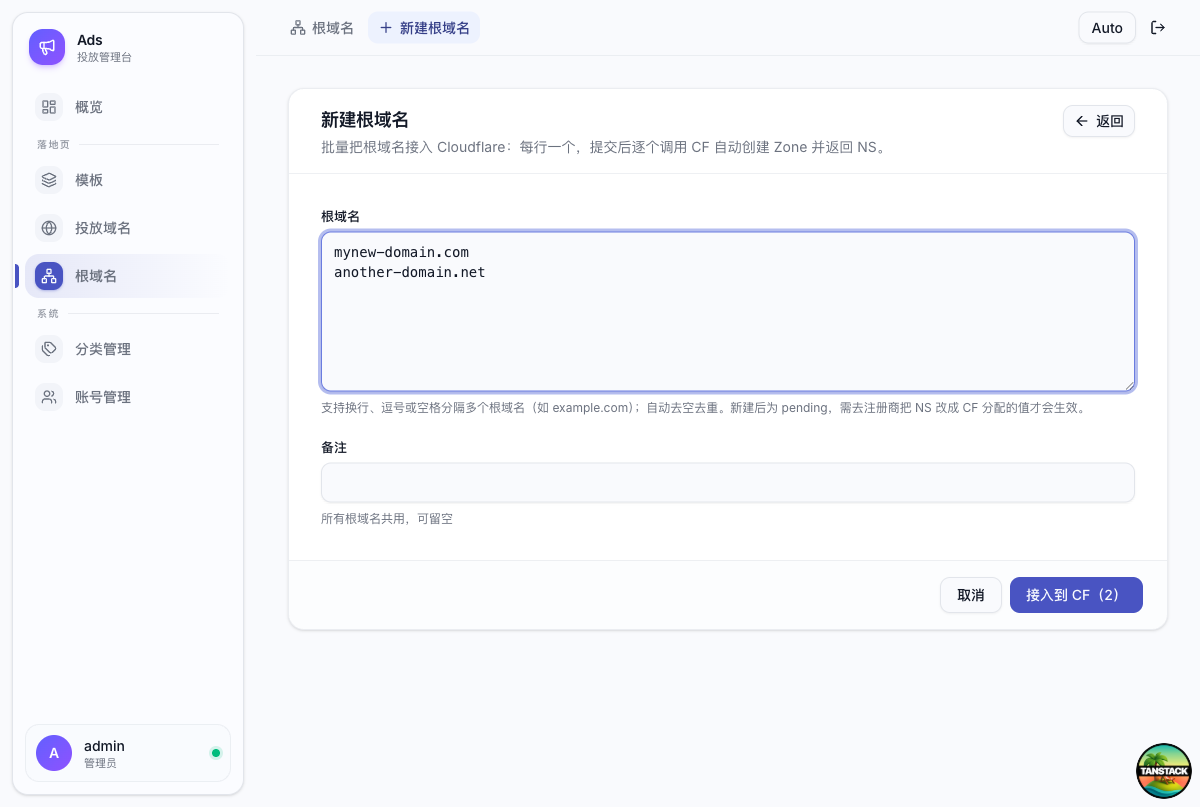
Task: Click the TanStack devtools badge
Action: click(1164, 771)
